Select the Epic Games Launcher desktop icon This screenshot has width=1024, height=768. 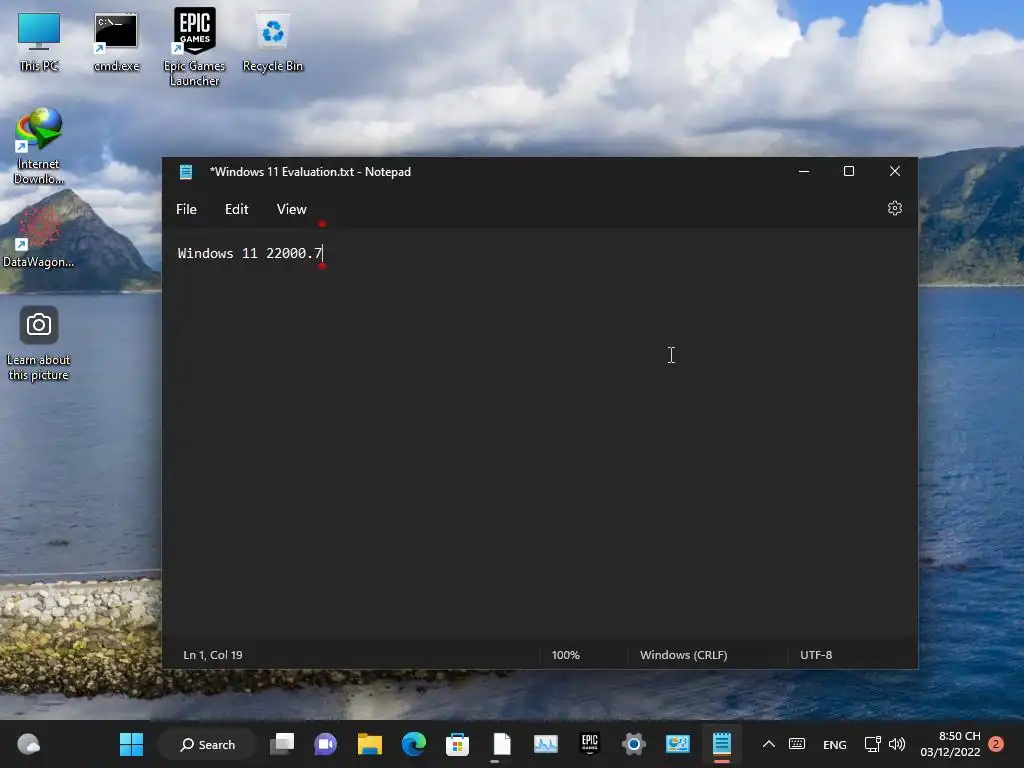195,47
